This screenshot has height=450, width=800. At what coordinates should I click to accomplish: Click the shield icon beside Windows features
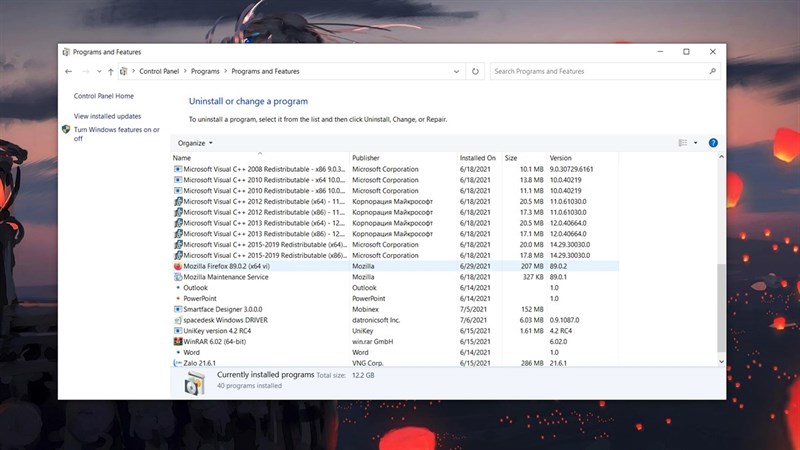tap(66, 130)
